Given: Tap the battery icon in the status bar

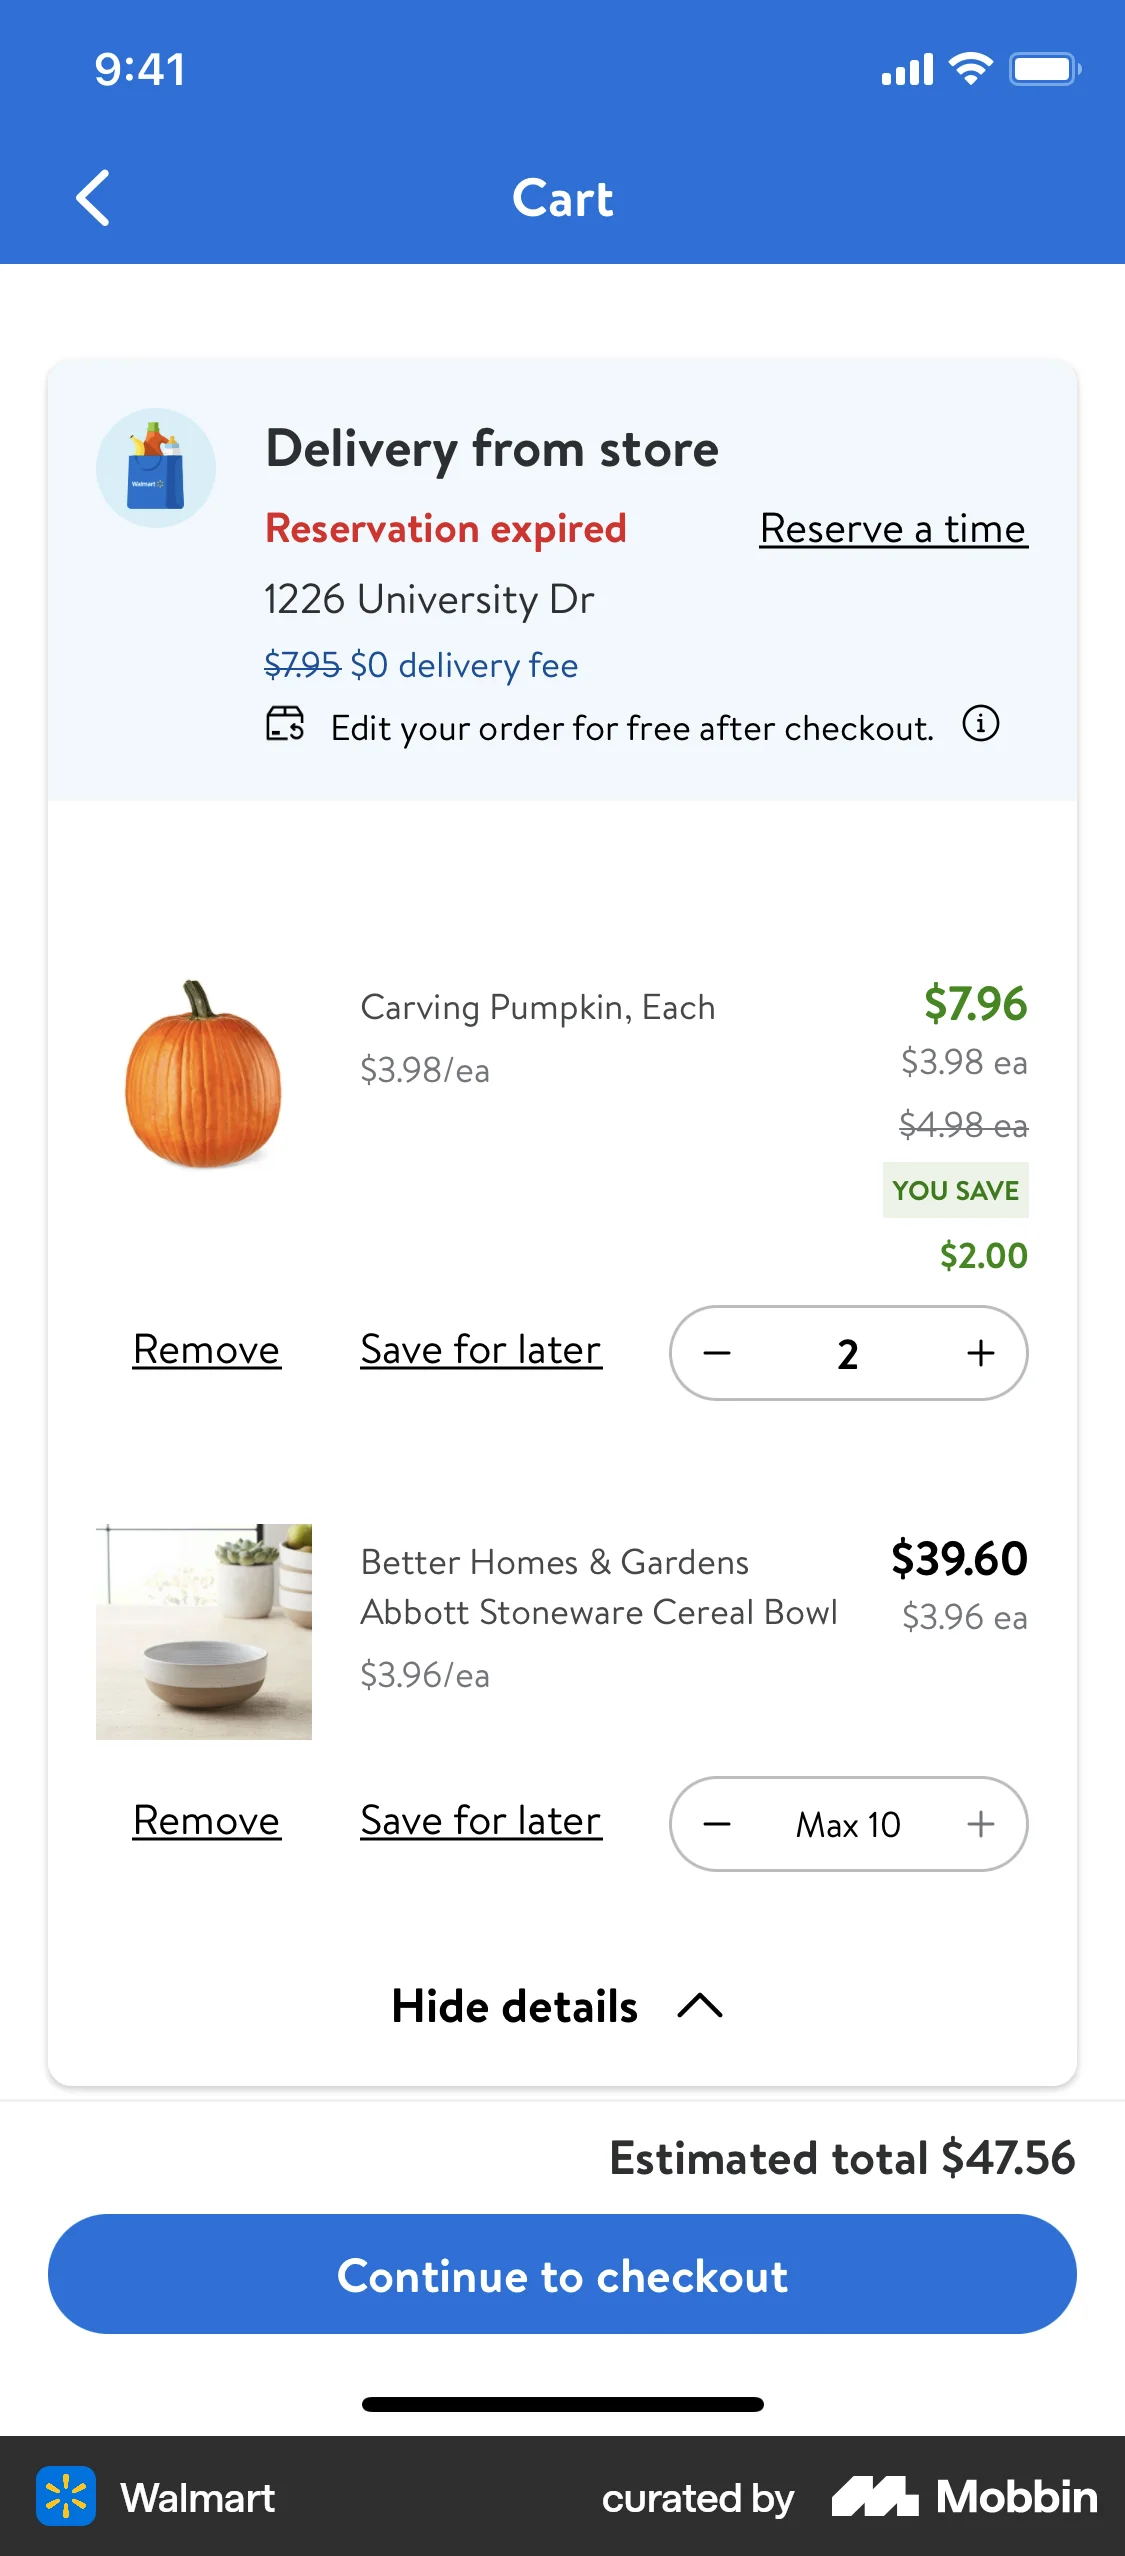Looking at the screenshot, I should (1043, 68).
